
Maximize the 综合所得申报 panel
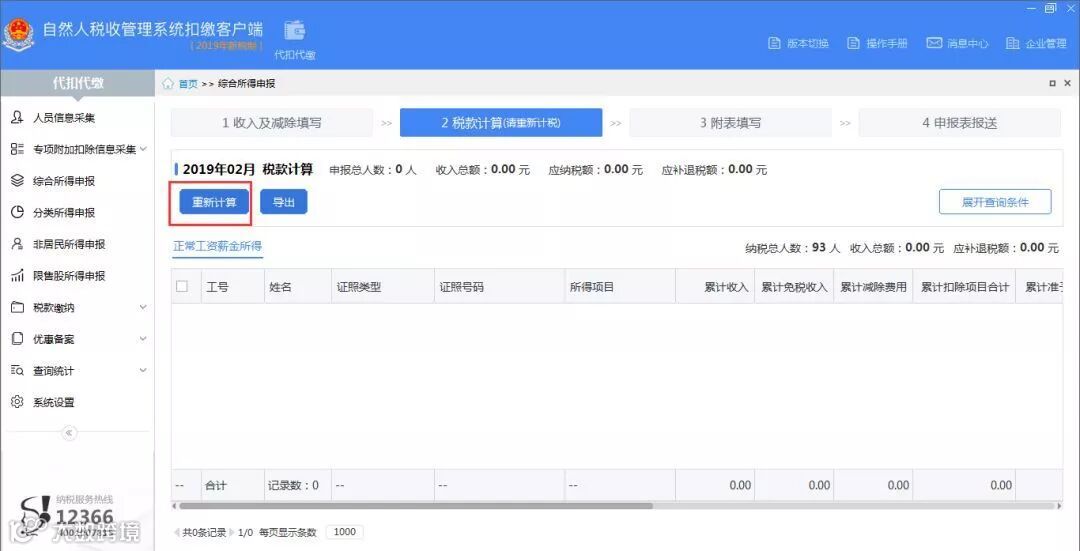tap(1052, 83)
